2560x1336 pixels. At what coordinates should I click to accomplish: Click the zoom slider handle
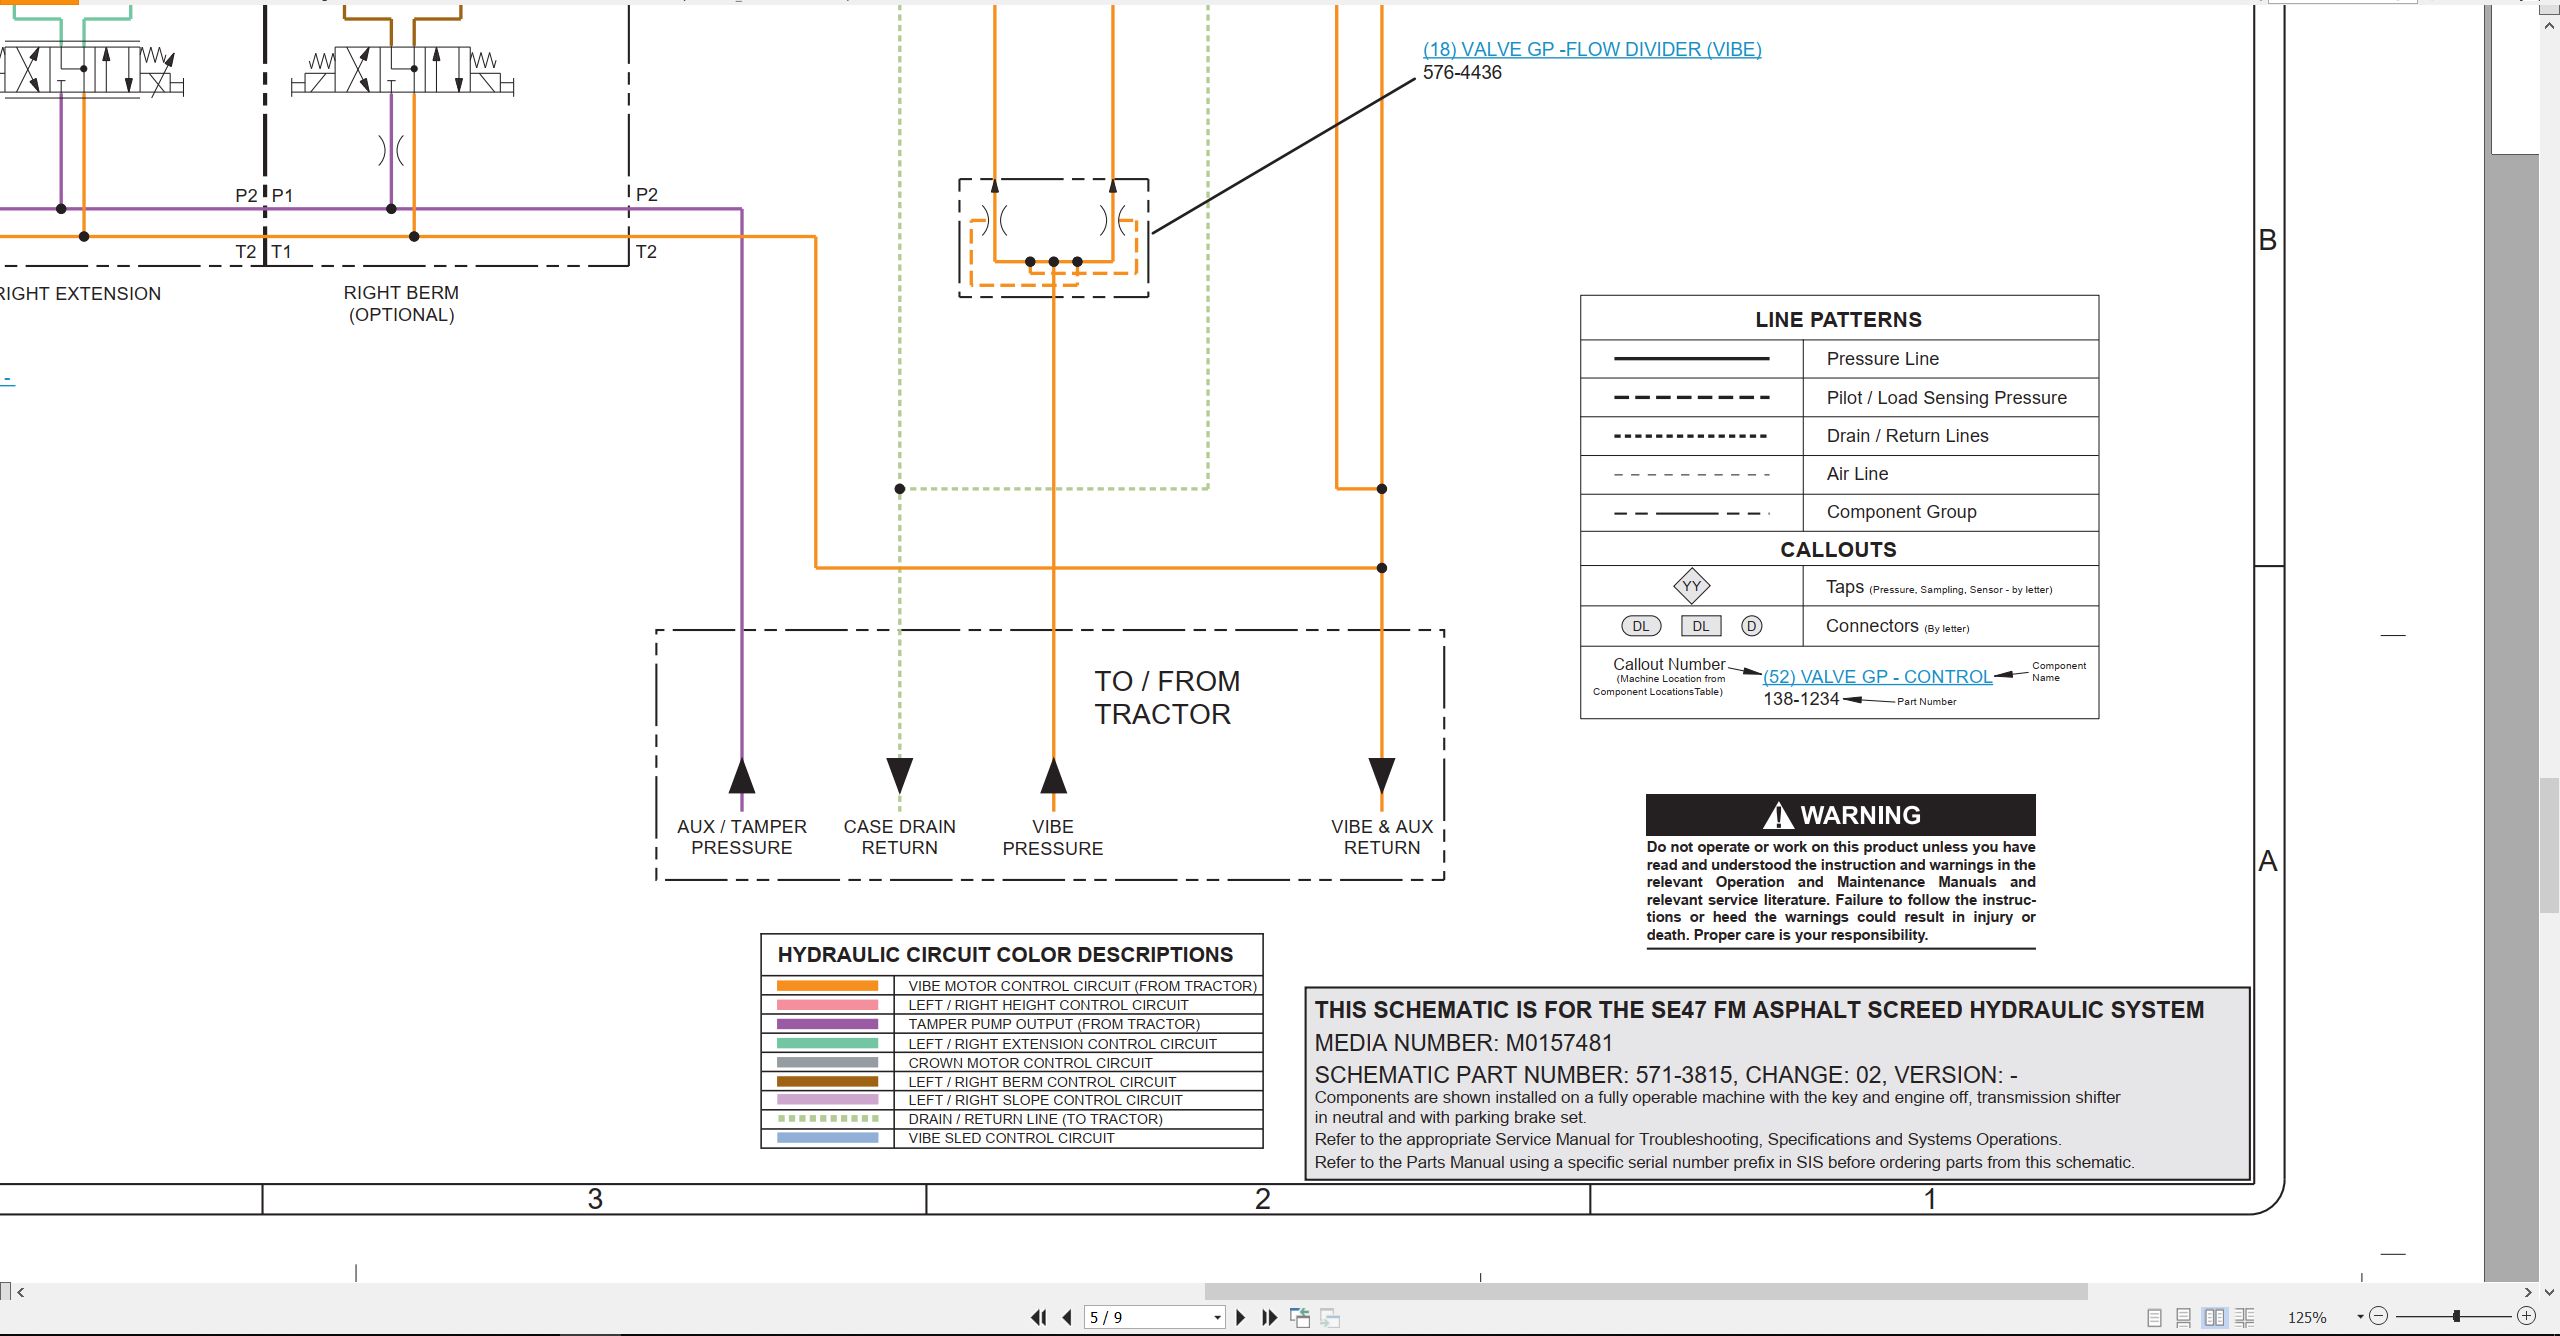[2456, 1317]
